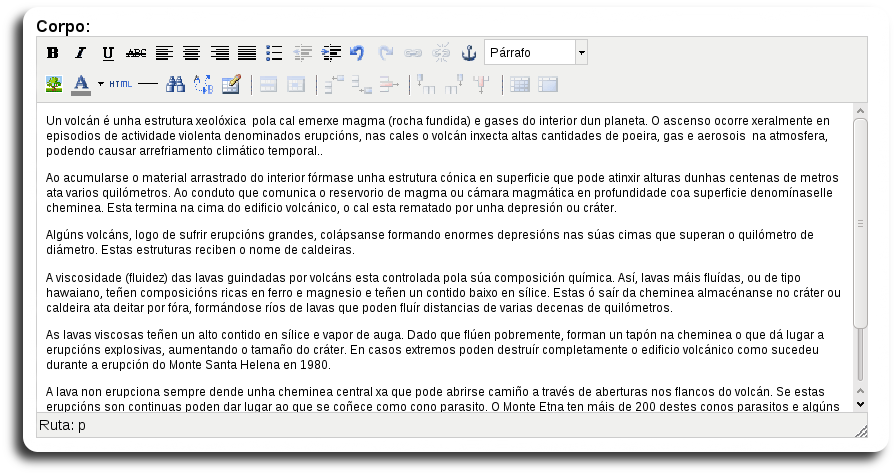Viewport: 896px width, 475px height.
Task: Click paragraph beginning 'Algúns volcáns, logo'
Action: click(x=429, y=242)
